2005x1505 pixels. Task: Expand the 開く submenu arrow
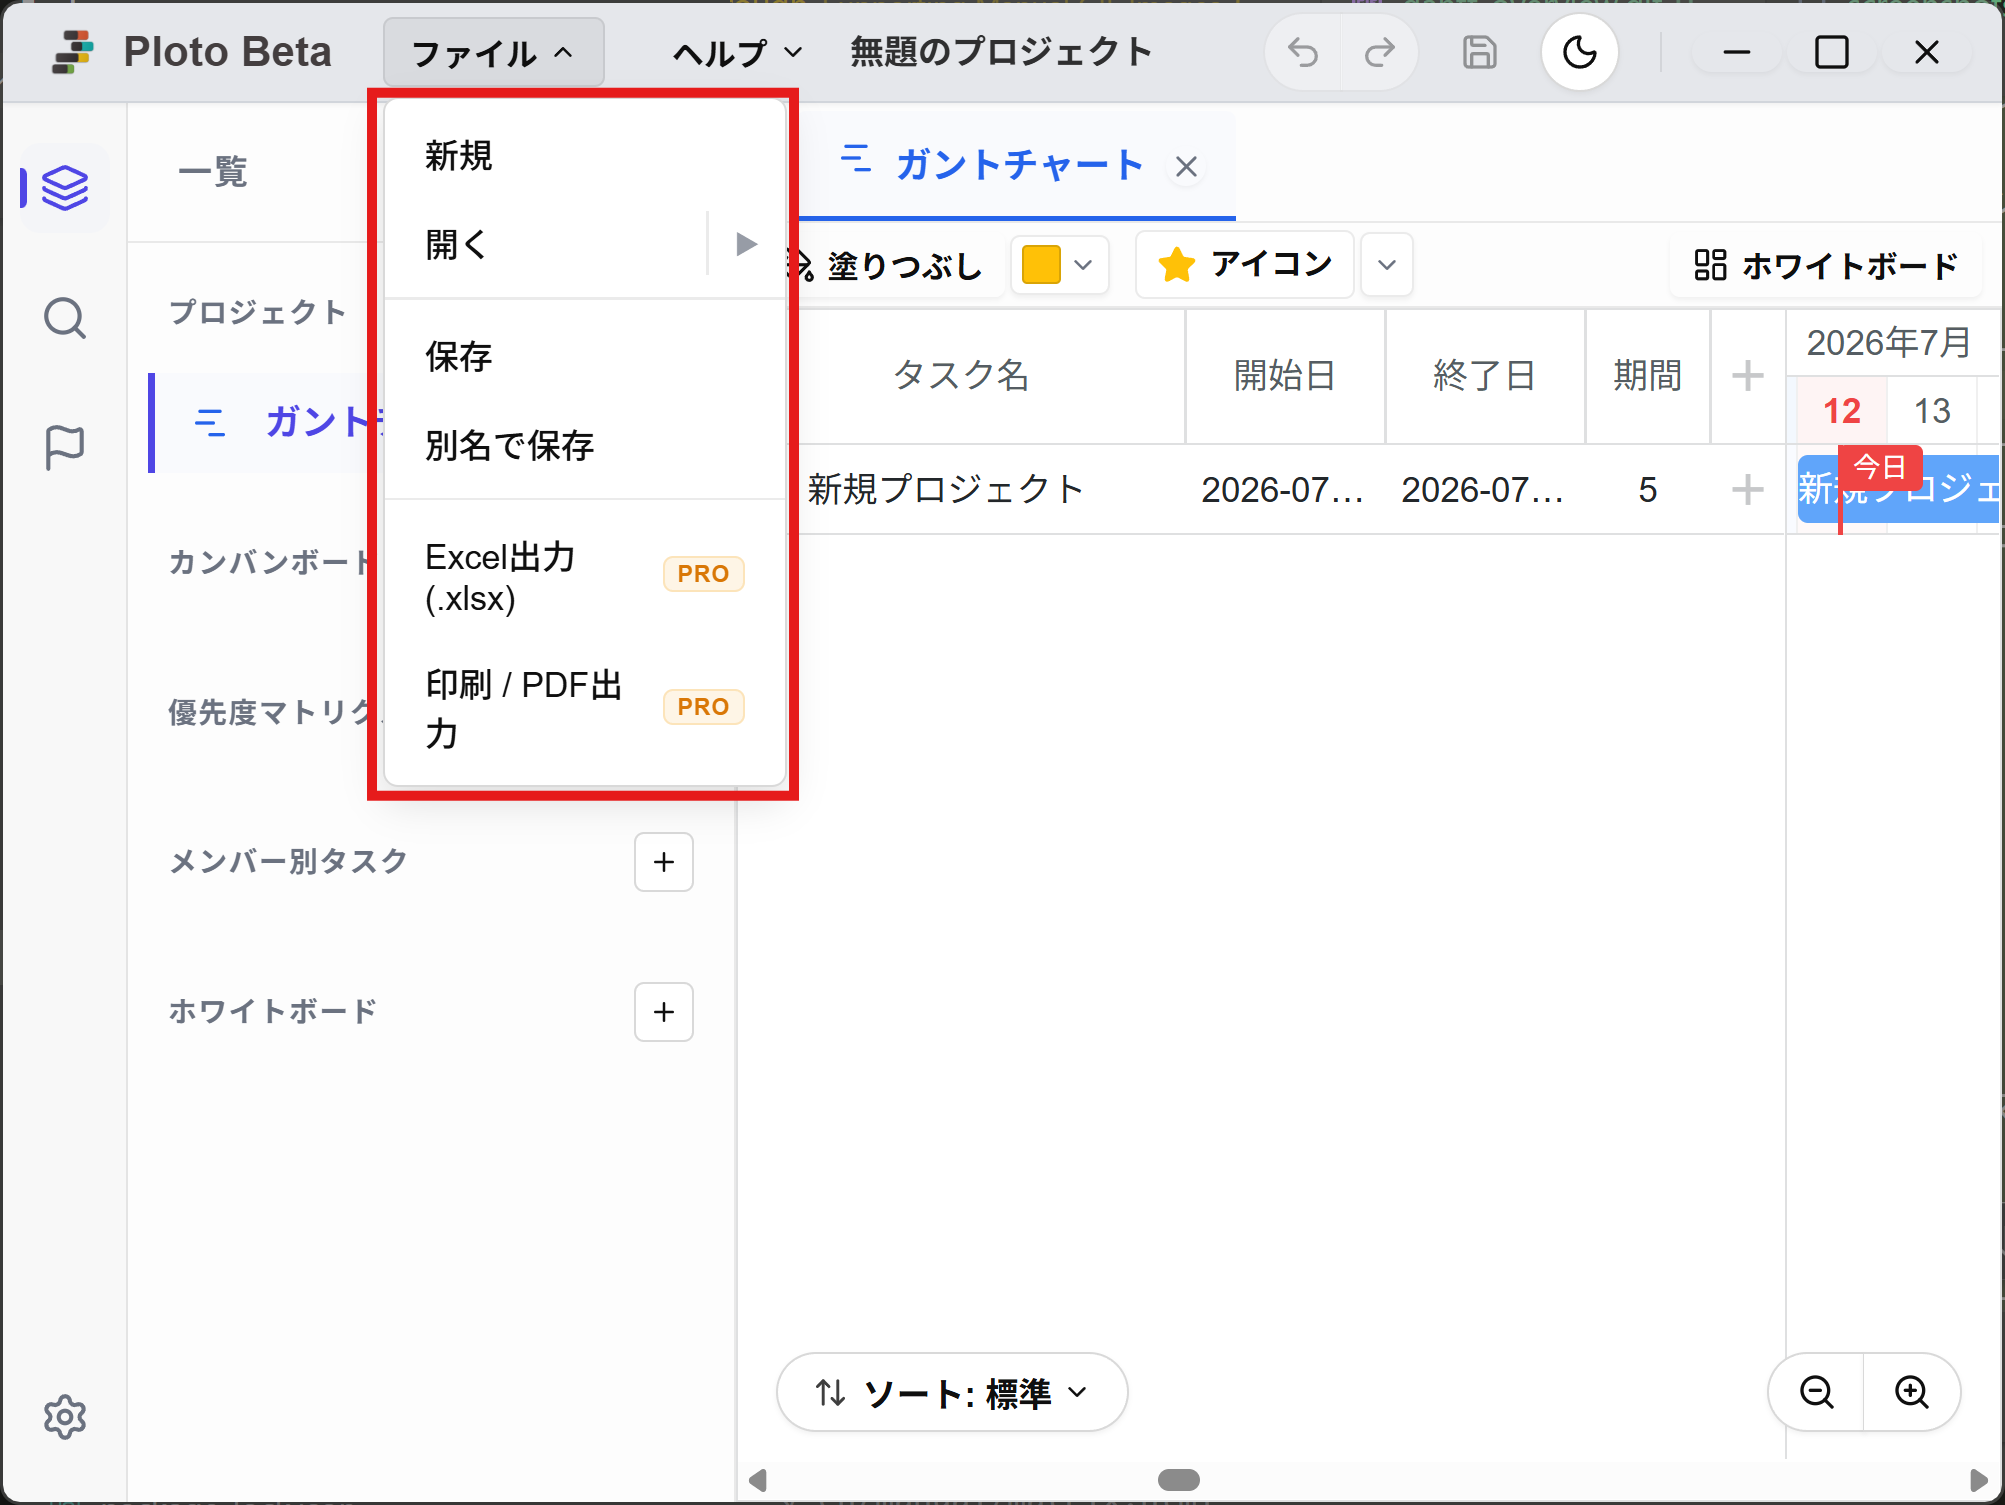click(746, 244)
